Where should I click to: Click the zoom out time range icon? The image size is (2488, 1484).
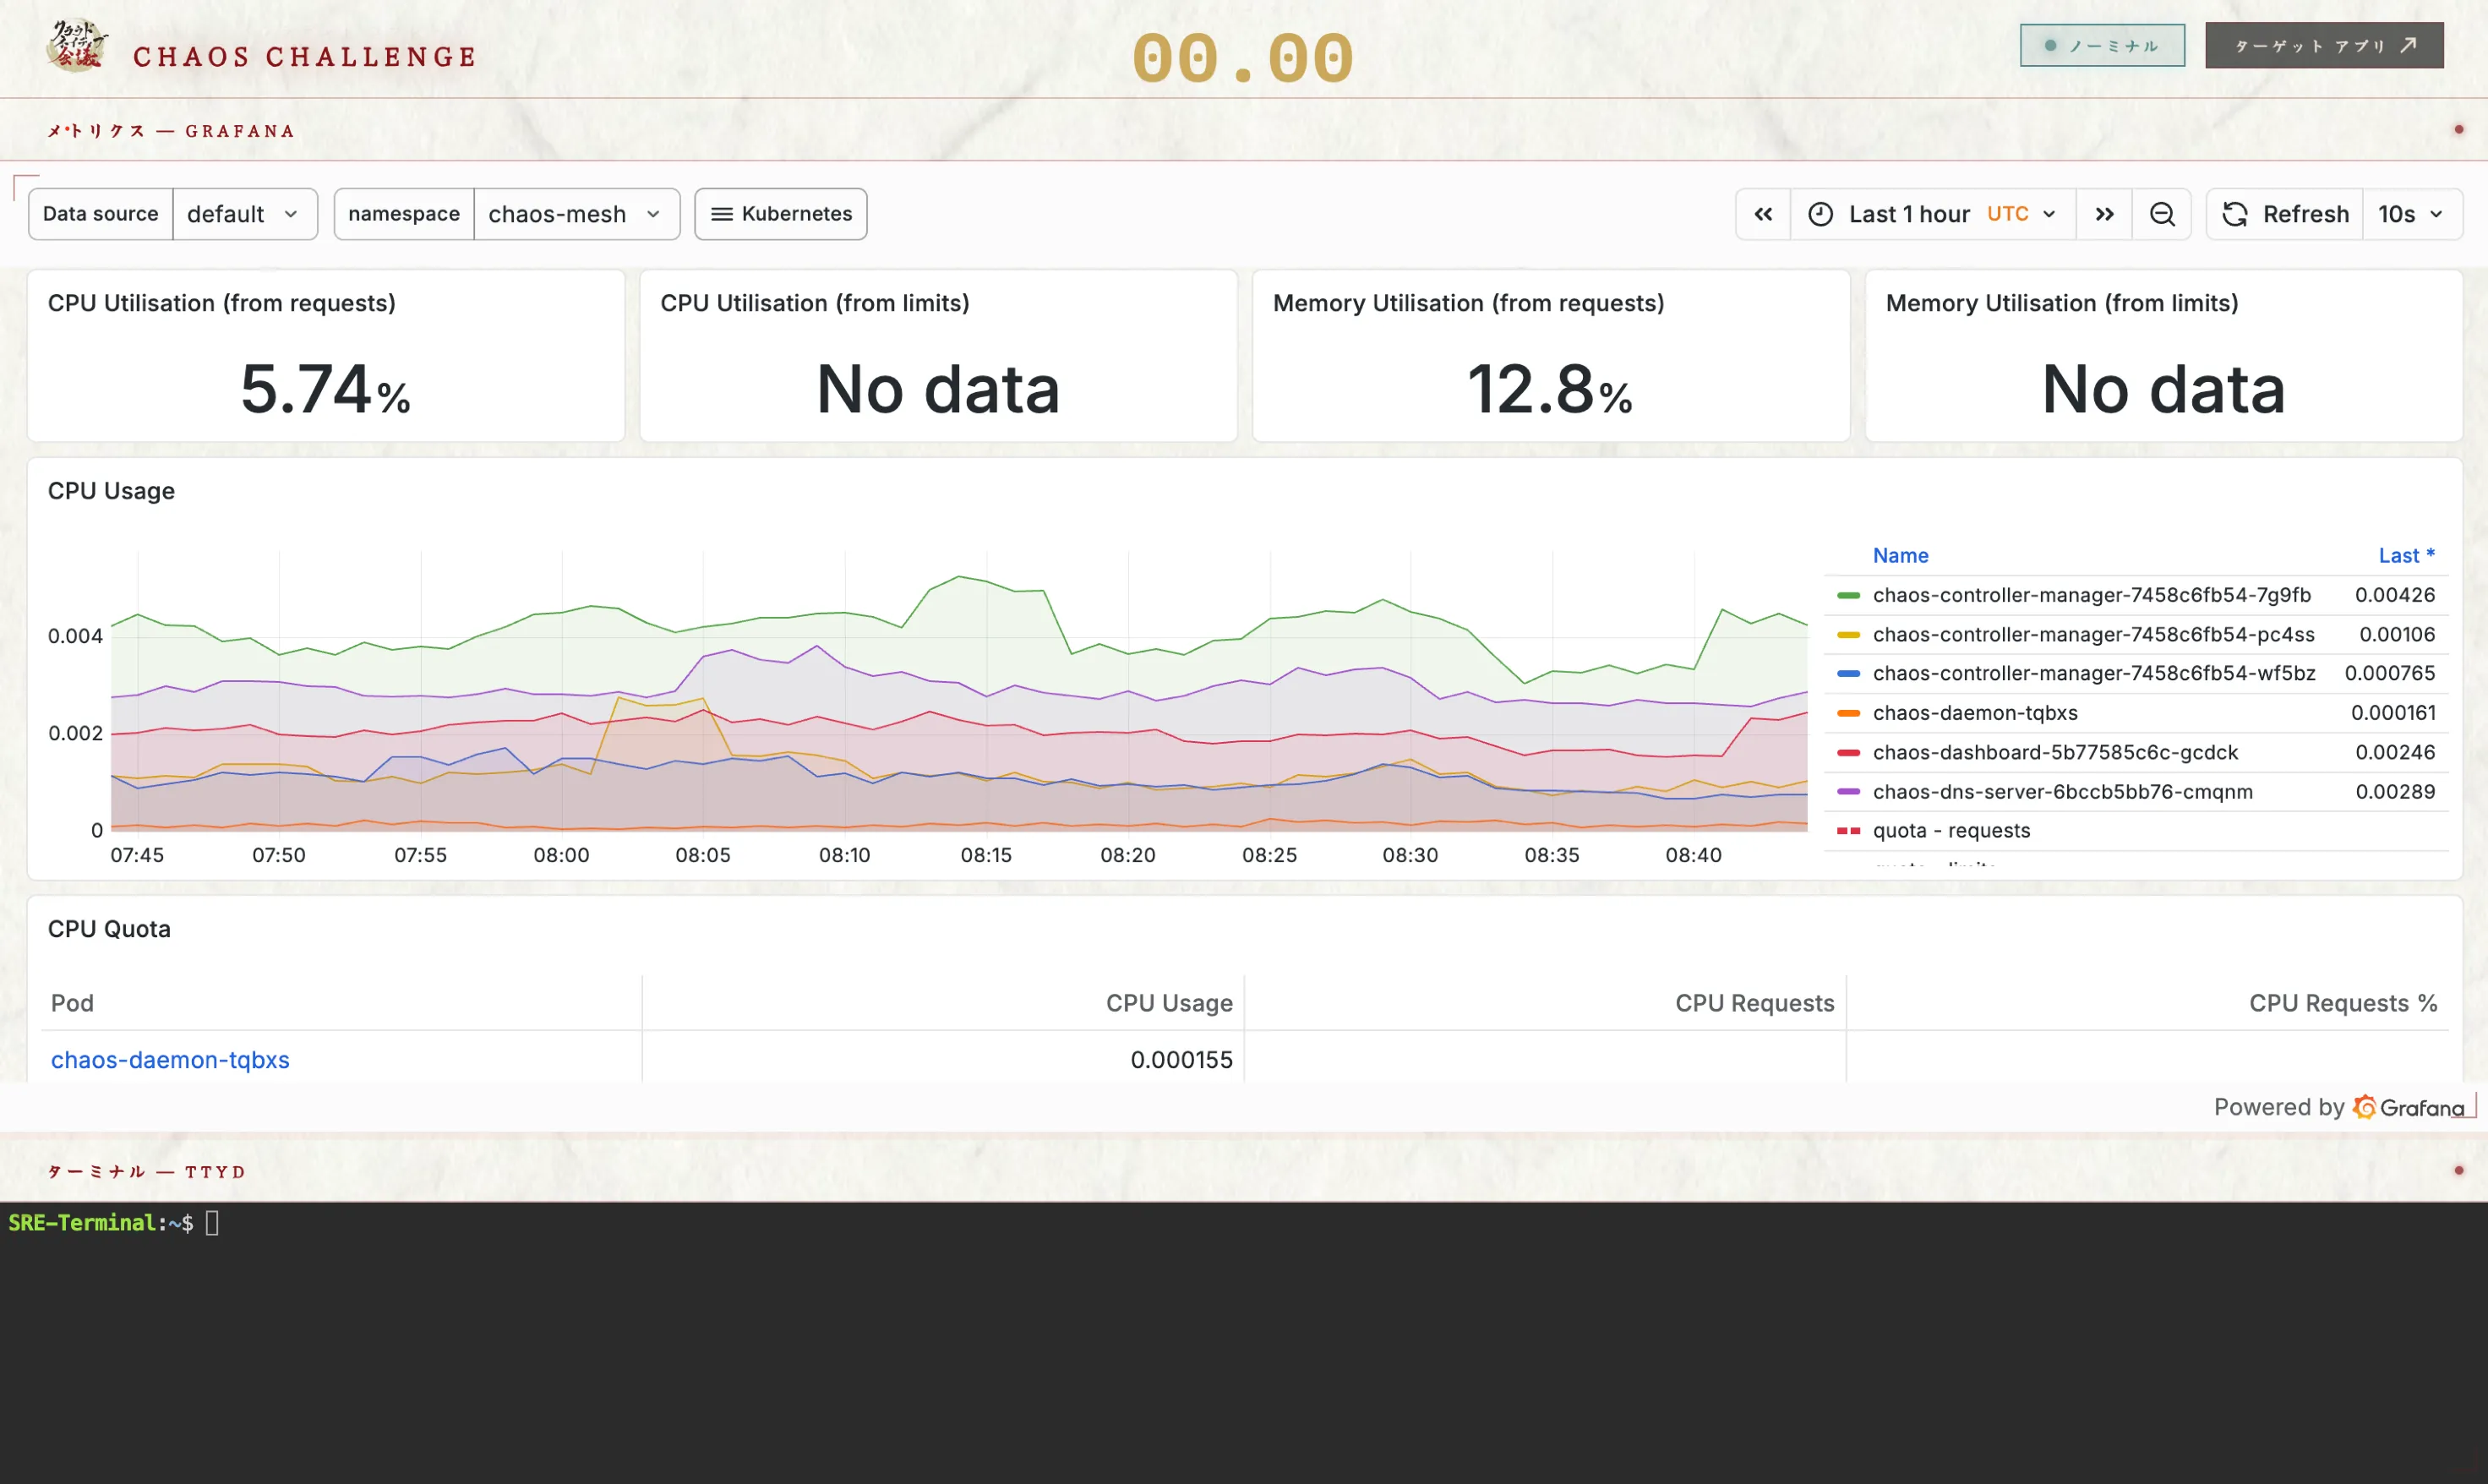pos(2162,214)
